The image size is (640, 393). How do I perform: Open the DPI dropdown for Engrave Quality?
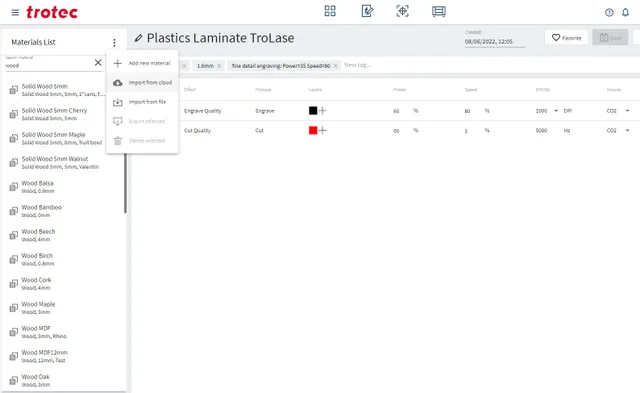click(x=556, y=111)
